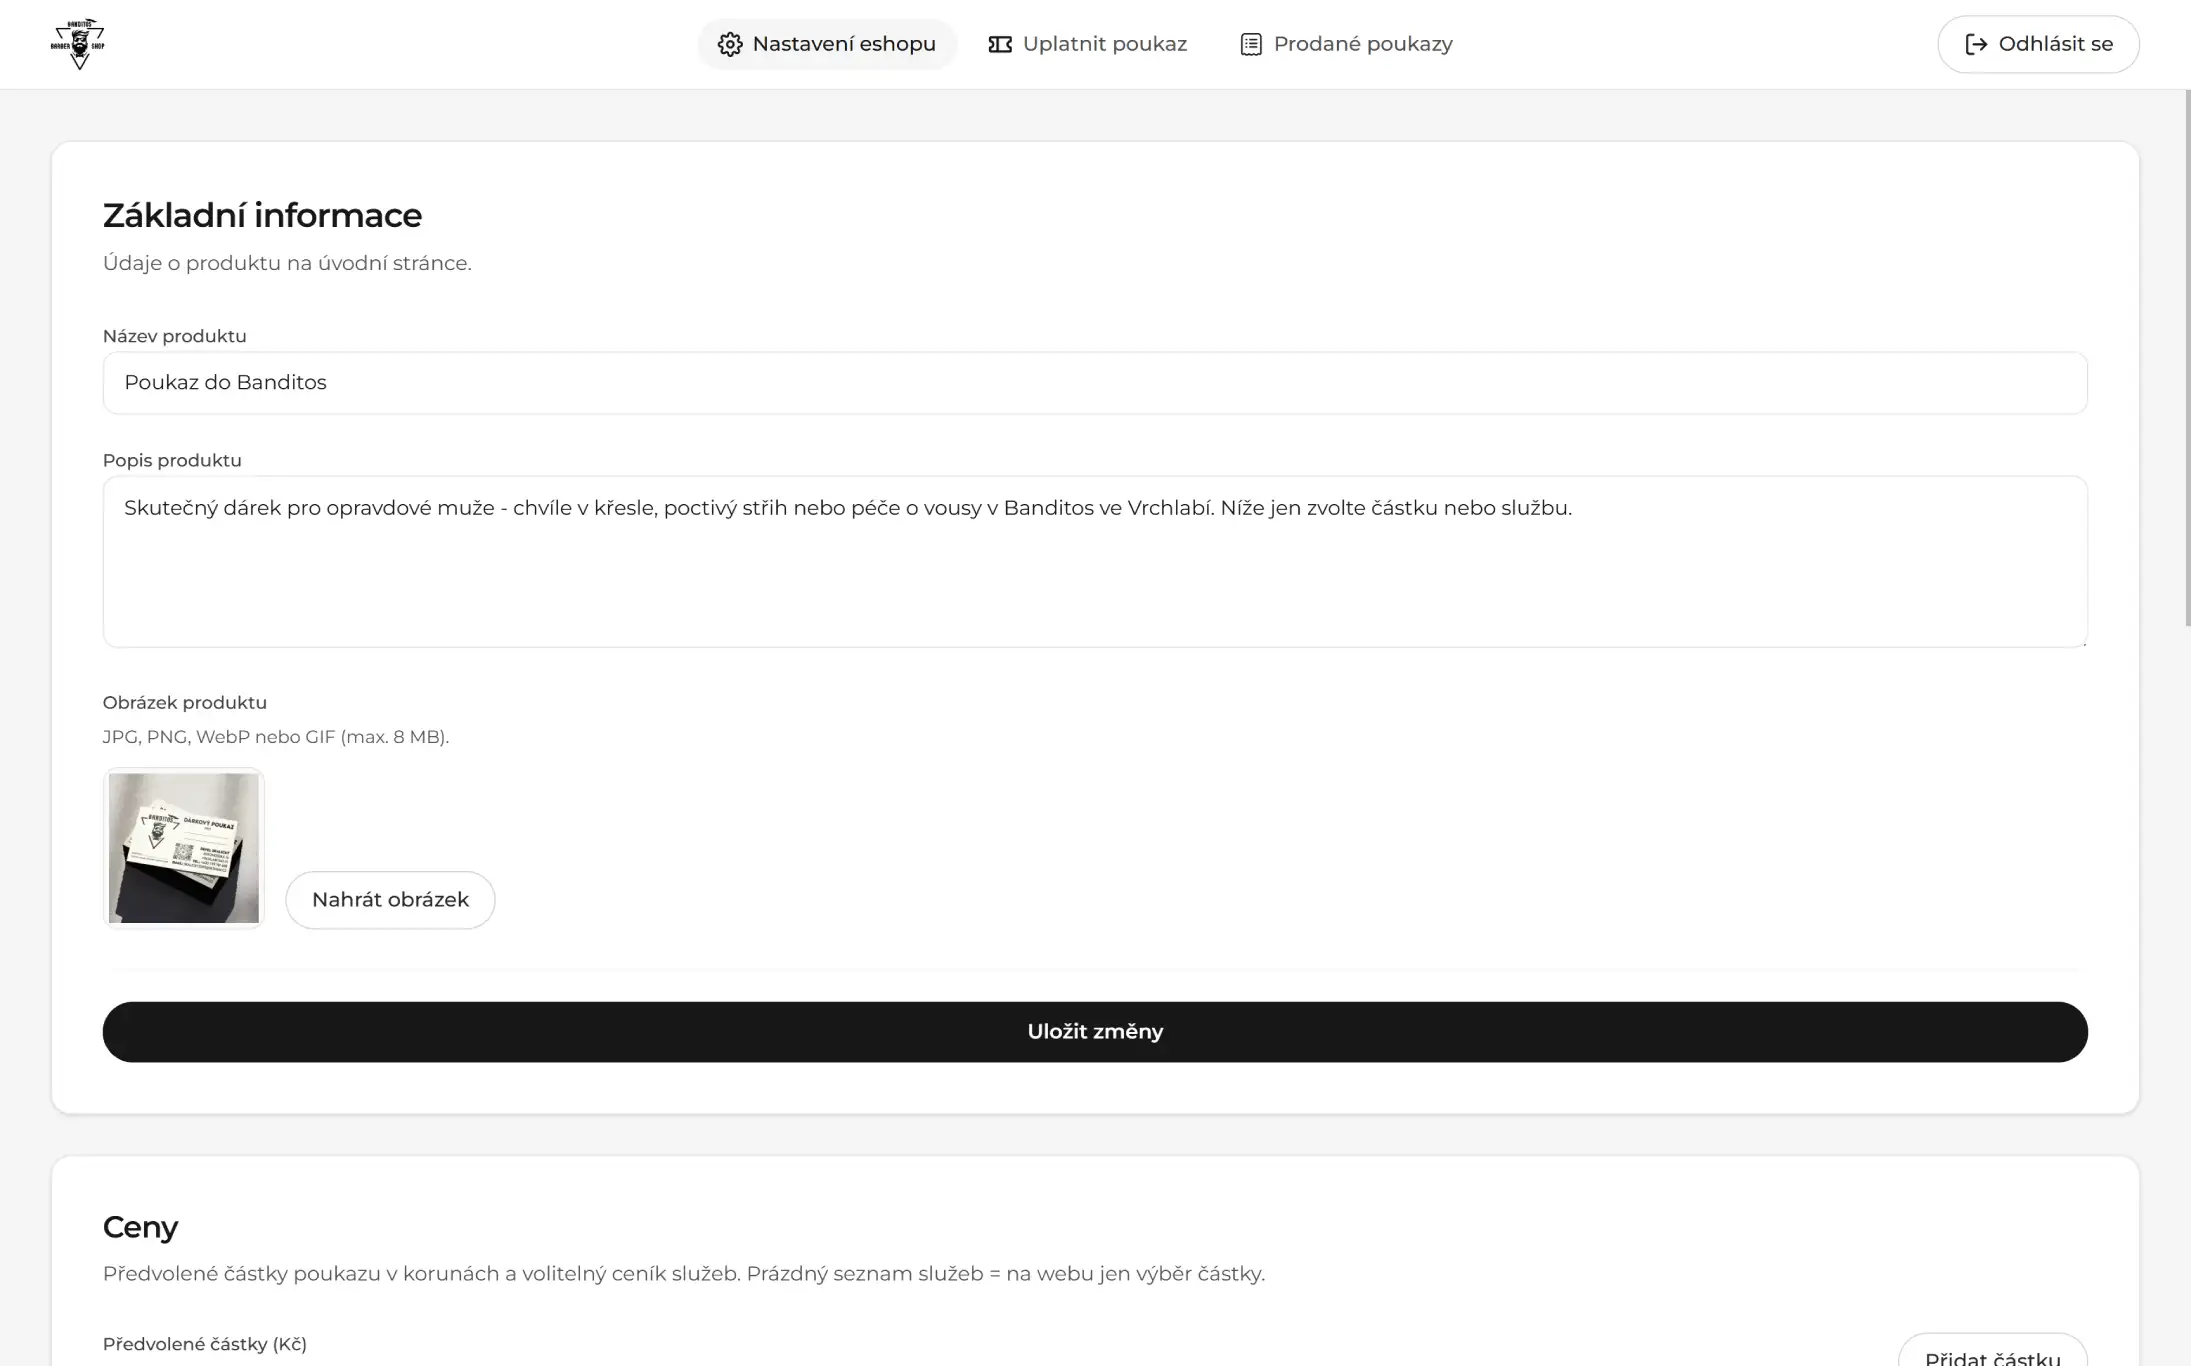Click the Přidat částku button

1991,1354
